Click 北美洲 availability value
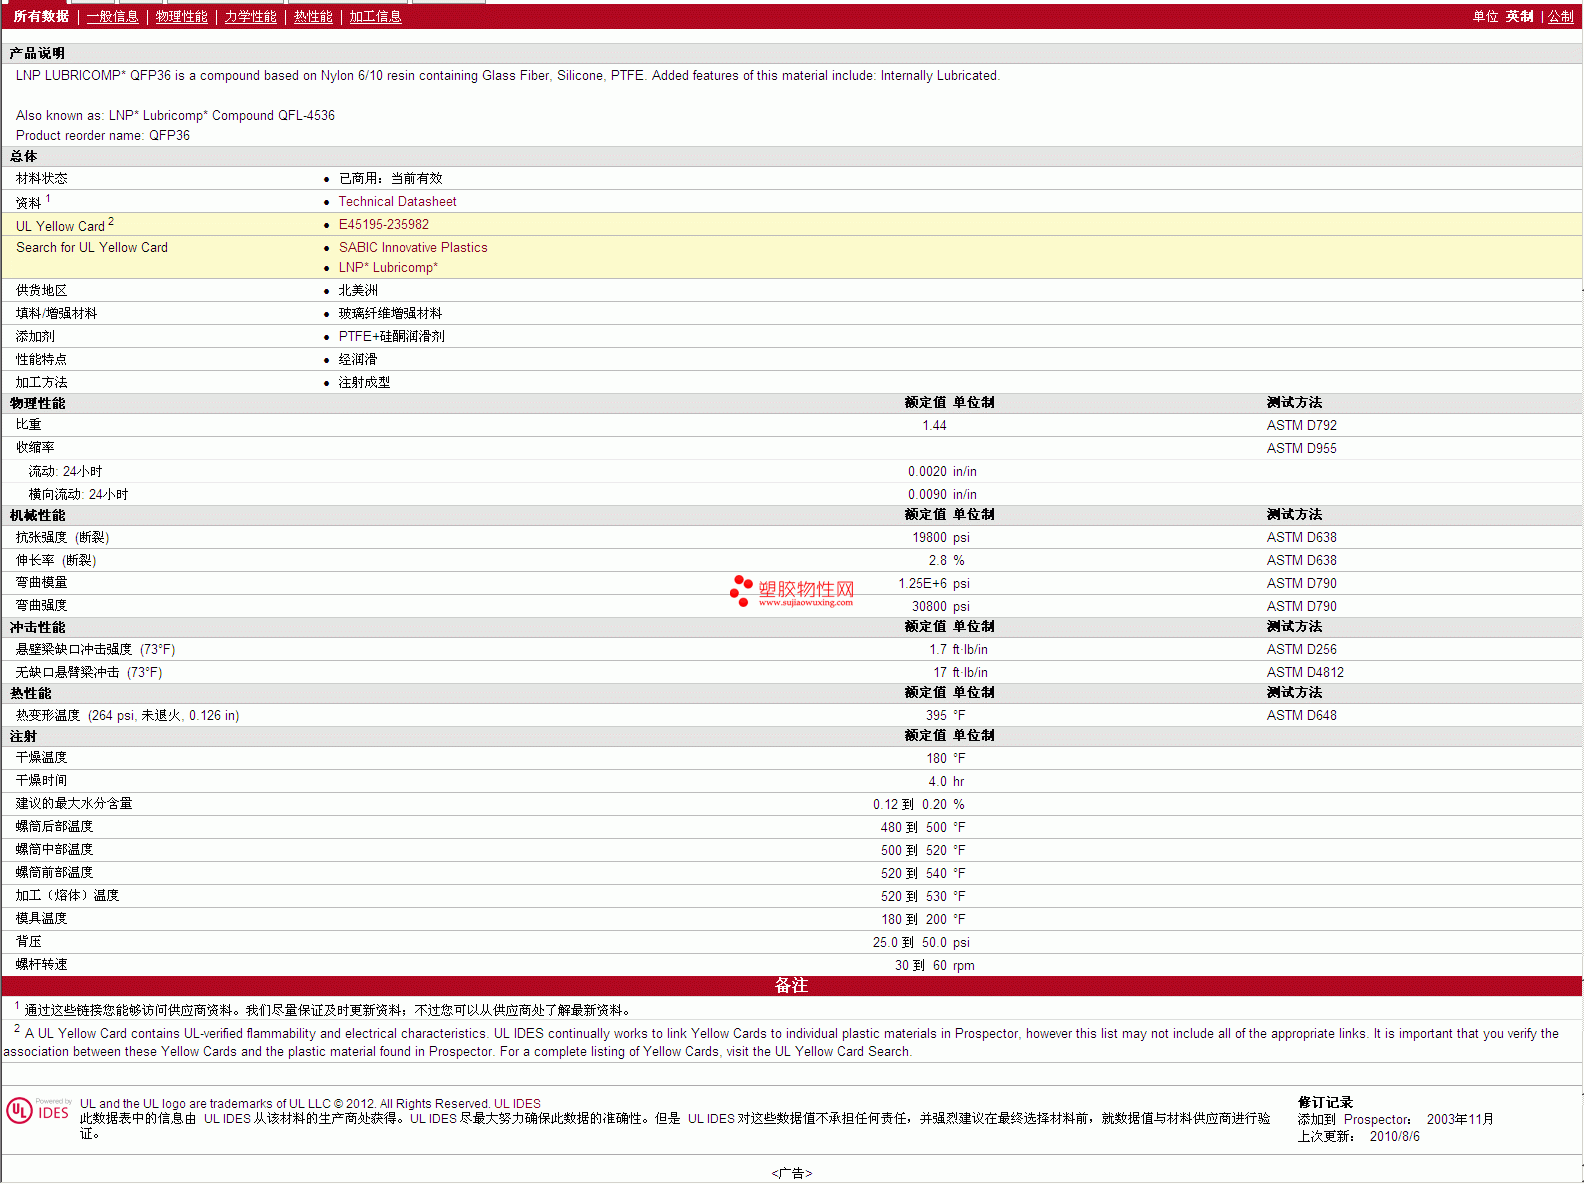 tap(358, 291)
